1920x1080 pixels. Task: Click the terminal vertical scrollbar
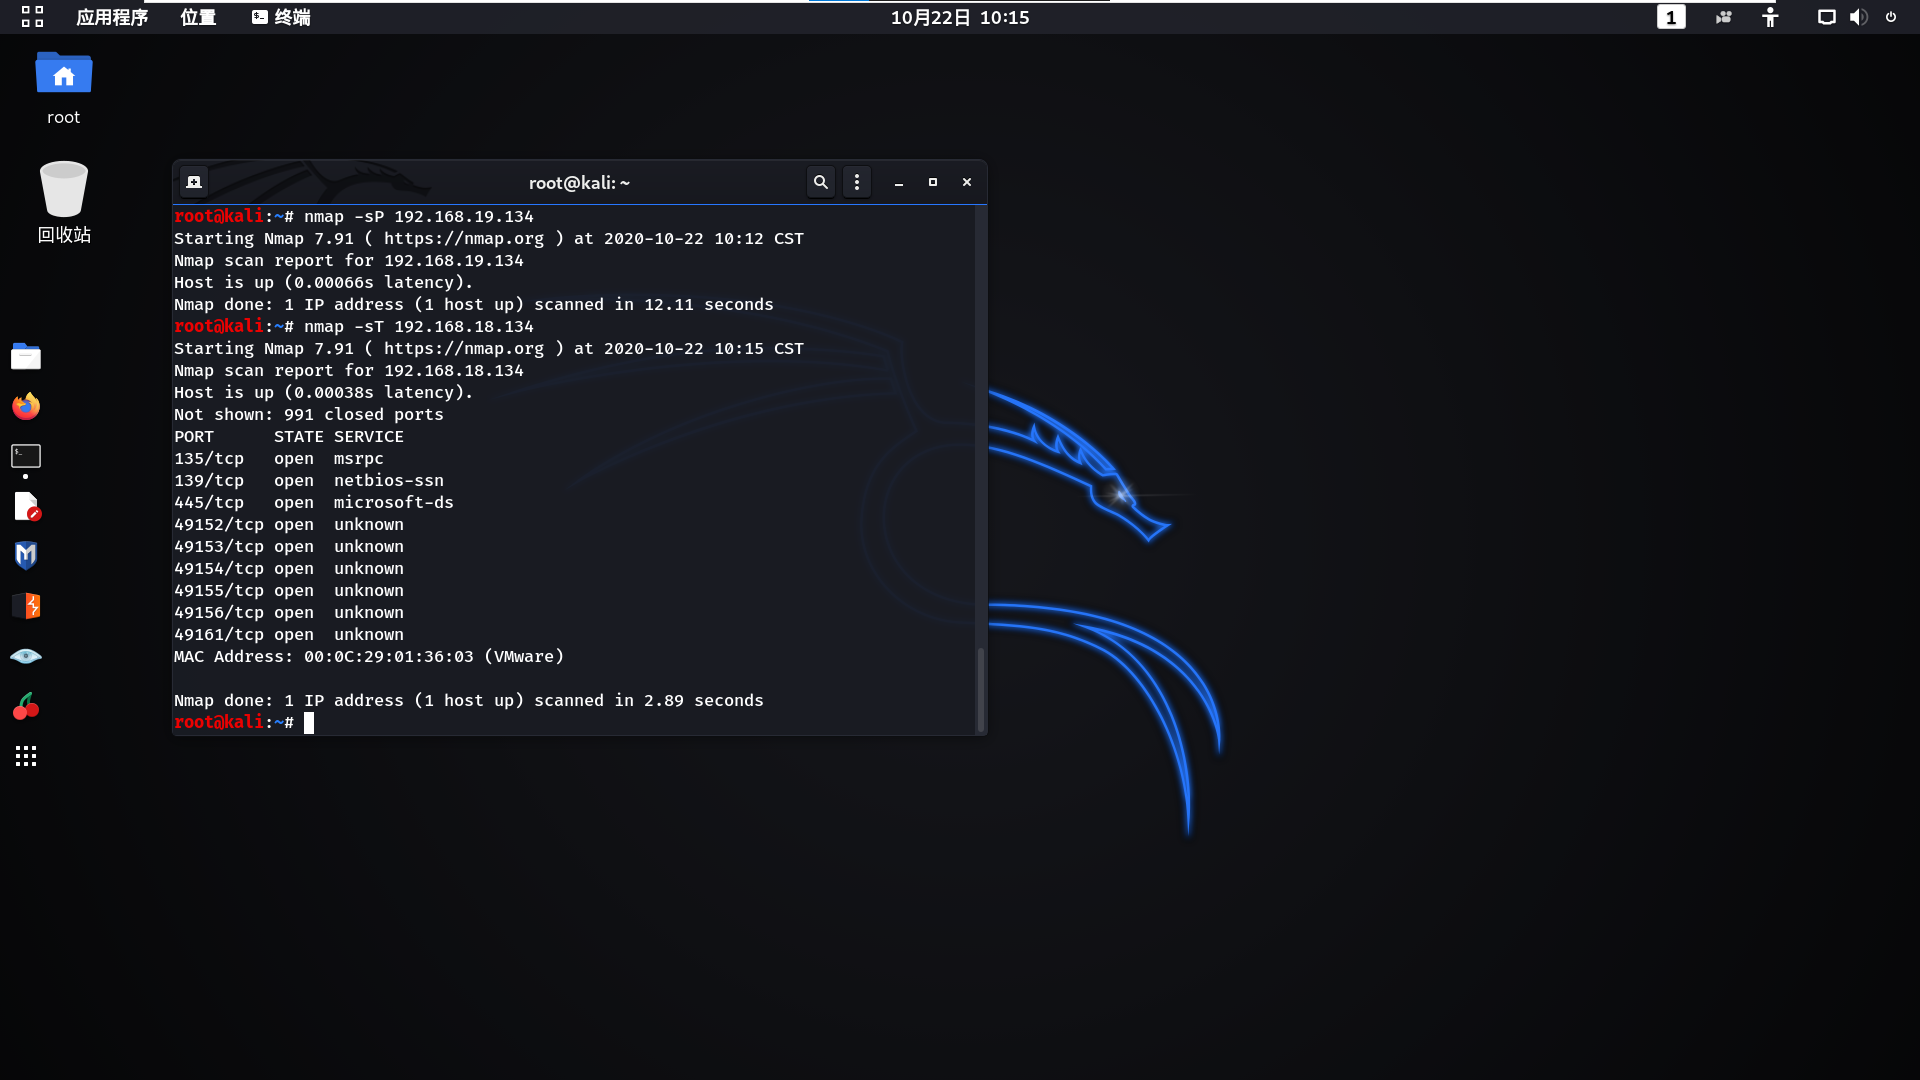point(980,688)
